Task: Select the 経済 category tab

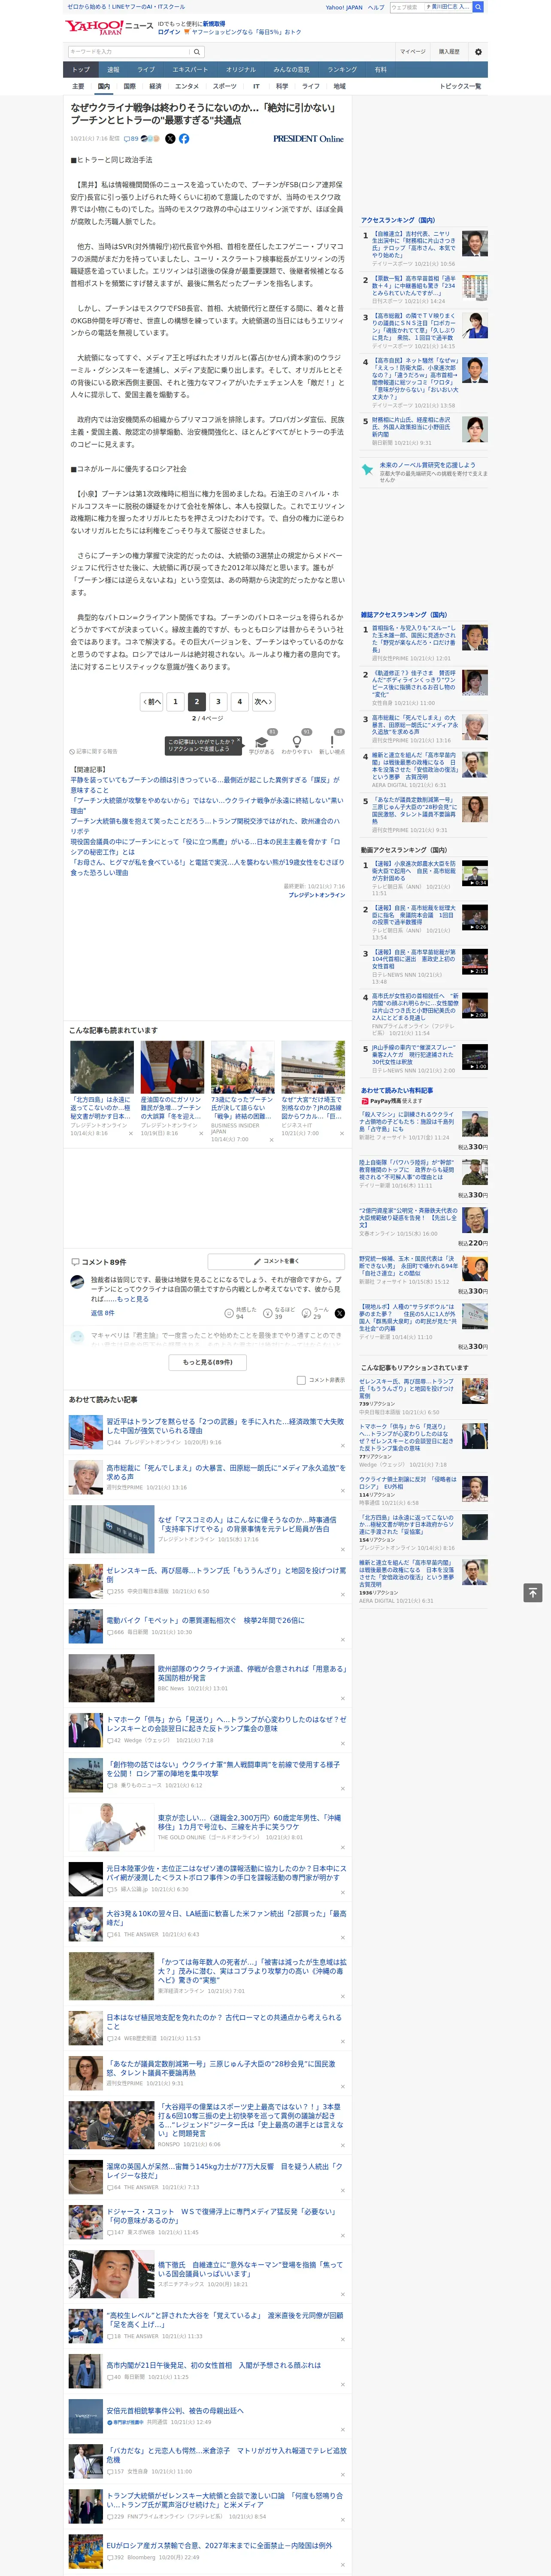Action: click(155, 86)
